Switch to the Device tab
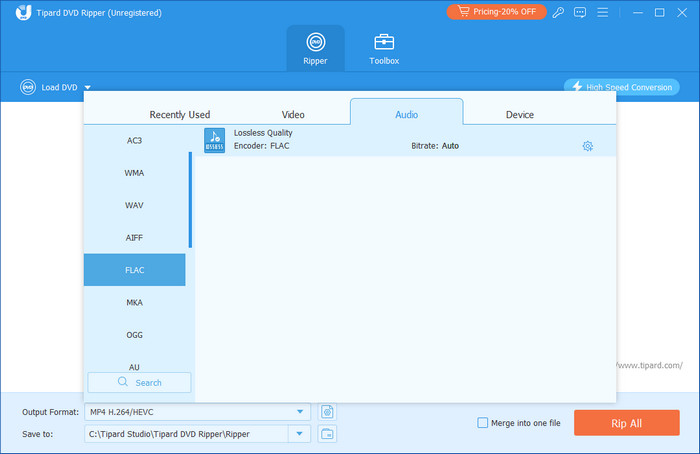700x454 pixels. point(520,115)
